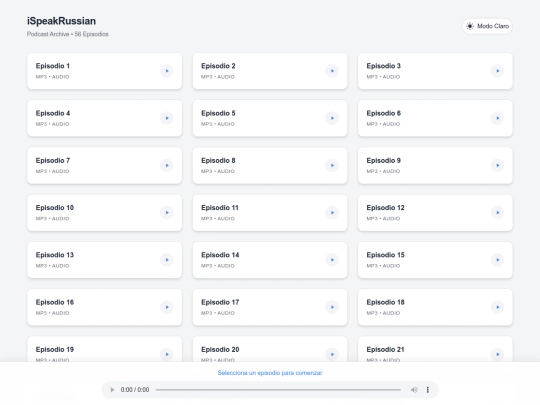Image resolution: width=540 pixels, height=405 pixels.
Task: Launch Episodio 14 via its play icon
Action: [332, 260]
